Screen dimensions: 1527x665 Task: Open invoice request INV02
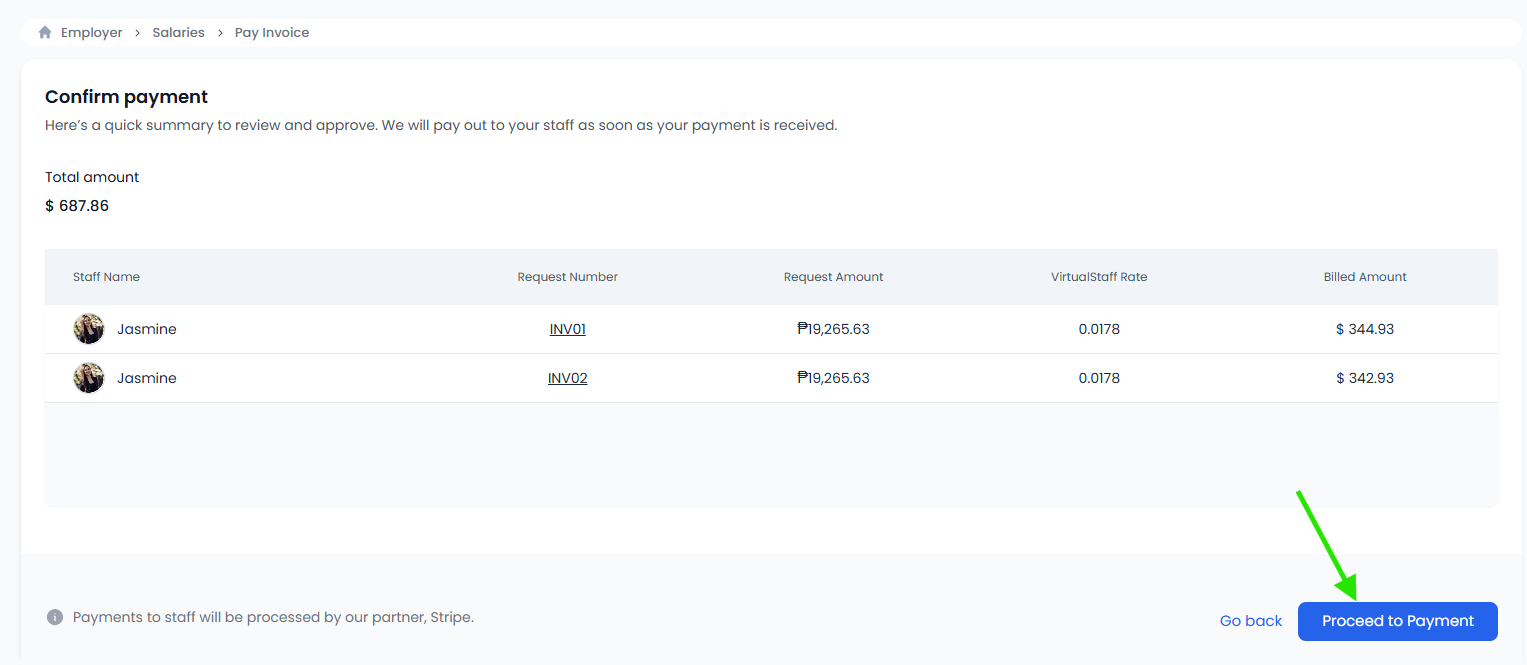click(x=567, y=378)
